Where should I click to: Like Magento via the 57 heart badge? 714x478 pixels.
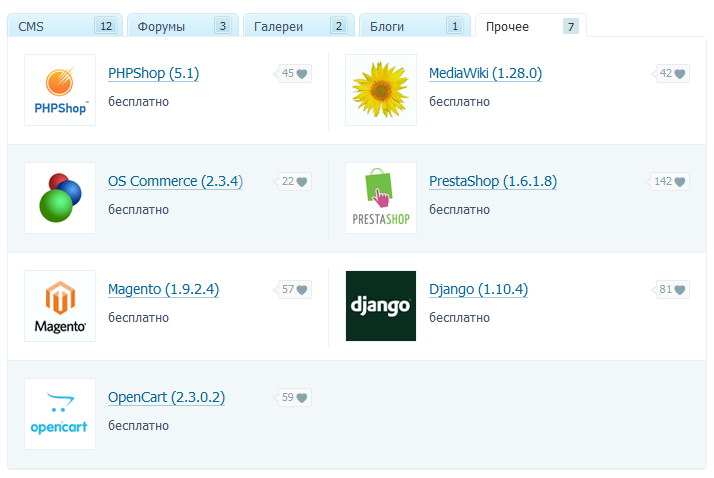pyautogui.click(x=293, y=289)
